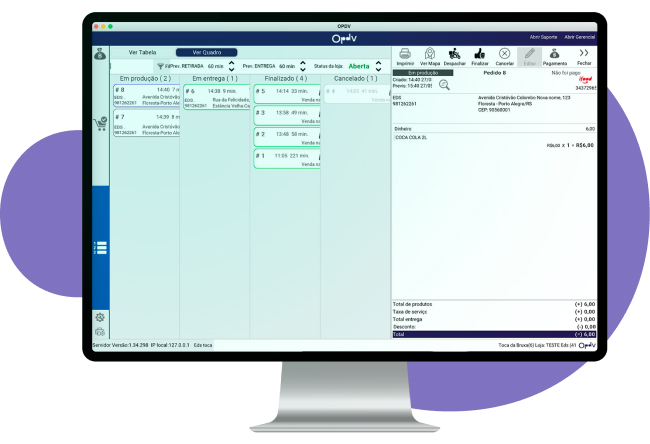The image size is (650, 444).
Task: Adjust the Prev. ENTREGA 60 min stepper
Action: pos(303,66)
